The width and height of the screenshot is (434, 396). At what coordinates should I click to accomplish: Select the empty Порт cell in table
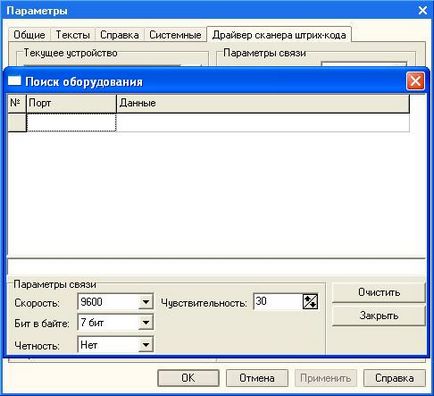click(x=71, y=123)
